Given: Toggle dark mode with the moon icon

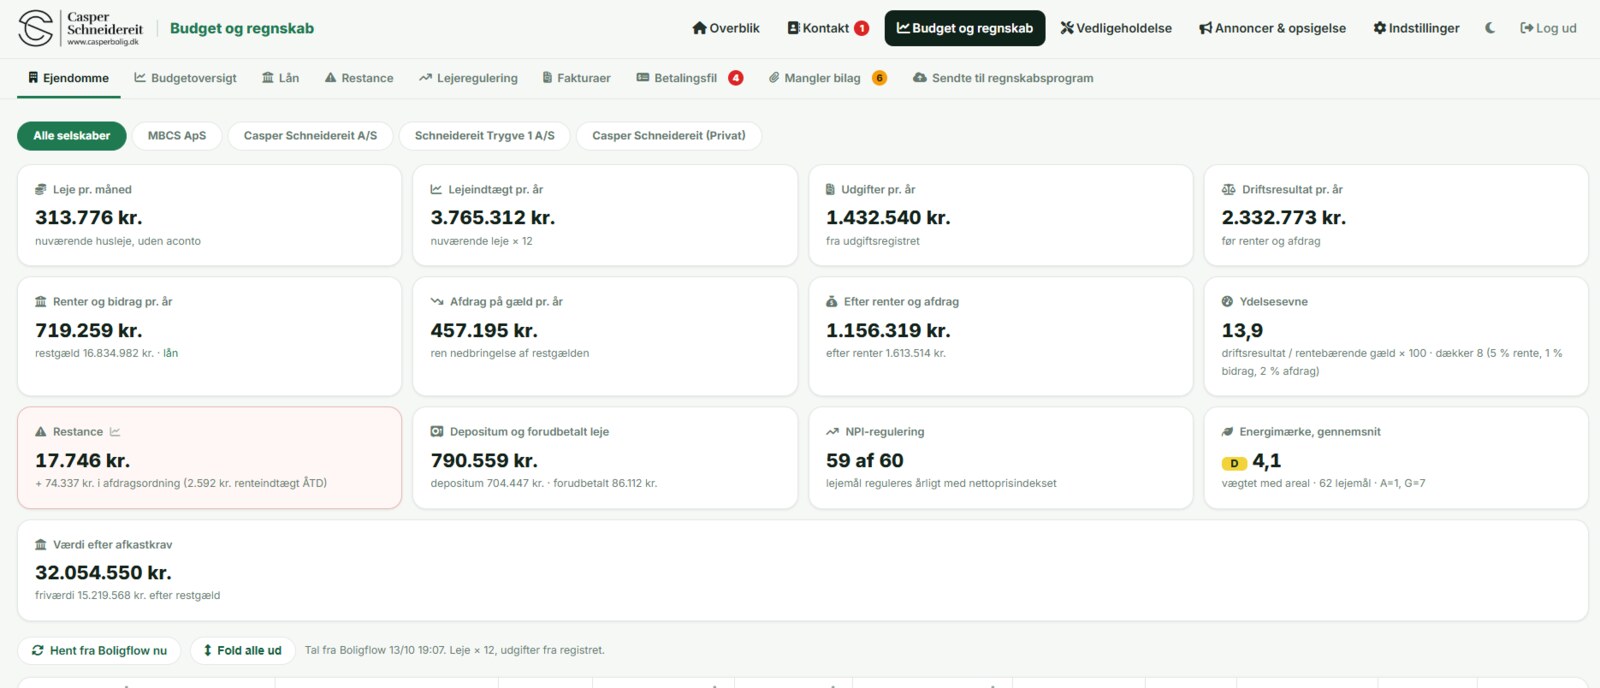Looking at the screenshot, I should pos(1490,28).
